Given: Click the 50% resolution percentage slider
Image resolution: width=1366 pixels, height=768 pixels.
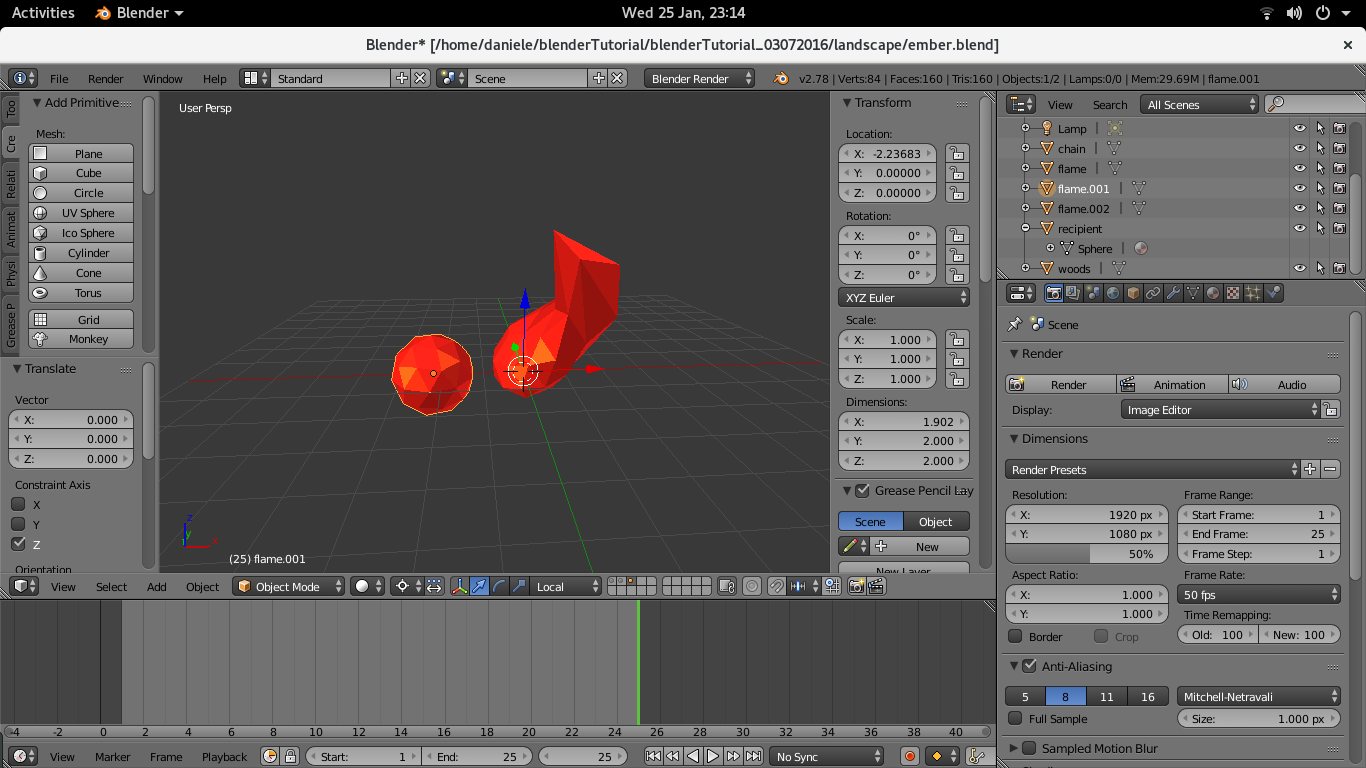Looking at the screenshot, I should [x=1086, y=553].
